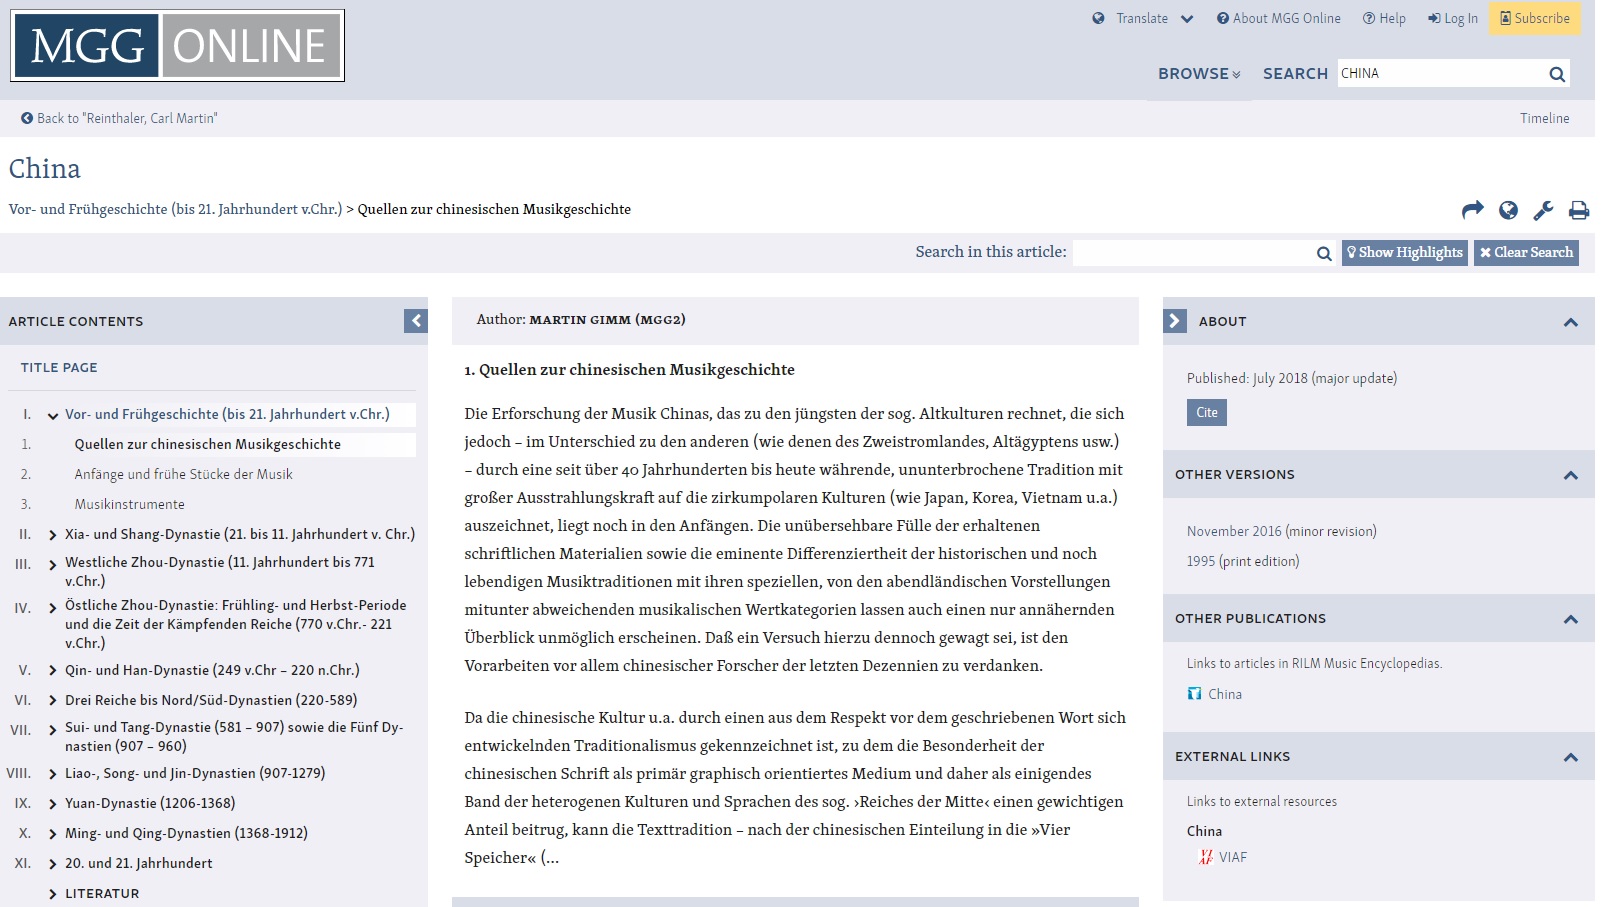Toggle Show Highlights
The image size is (1605, 907).
1404,253
